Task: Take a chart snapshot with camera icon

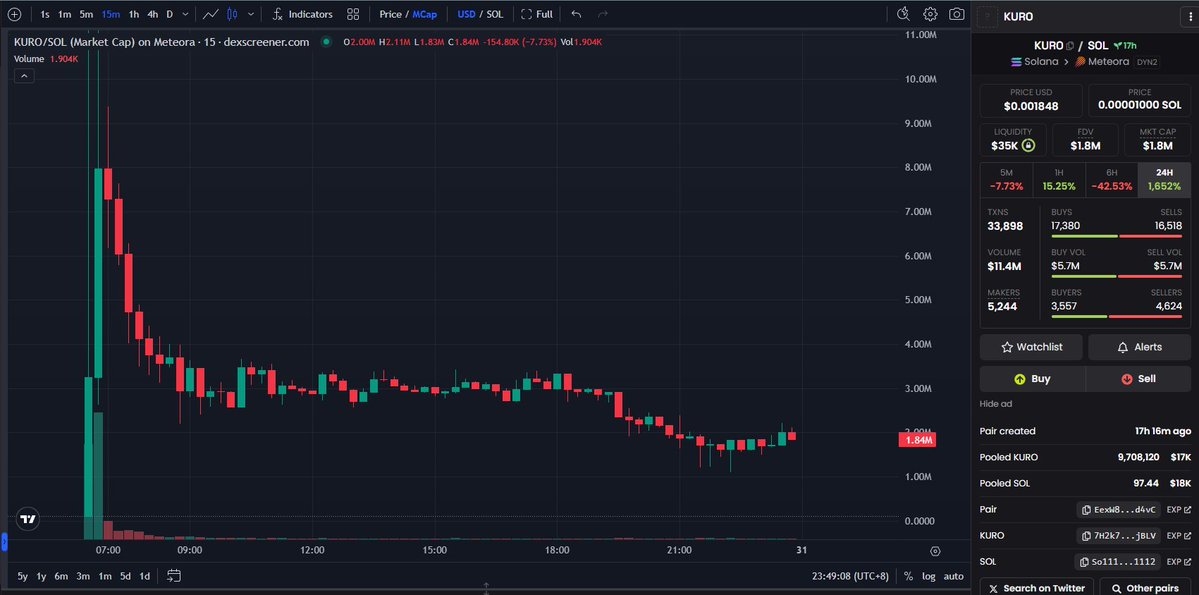Action: 957,14
